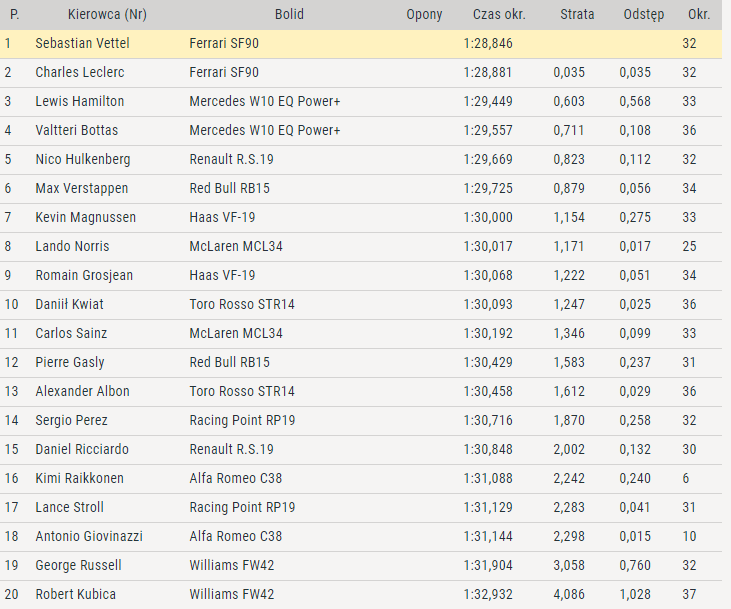
Task: Select Kimi Raikkonen's name
Action: [x=82, y=479]
